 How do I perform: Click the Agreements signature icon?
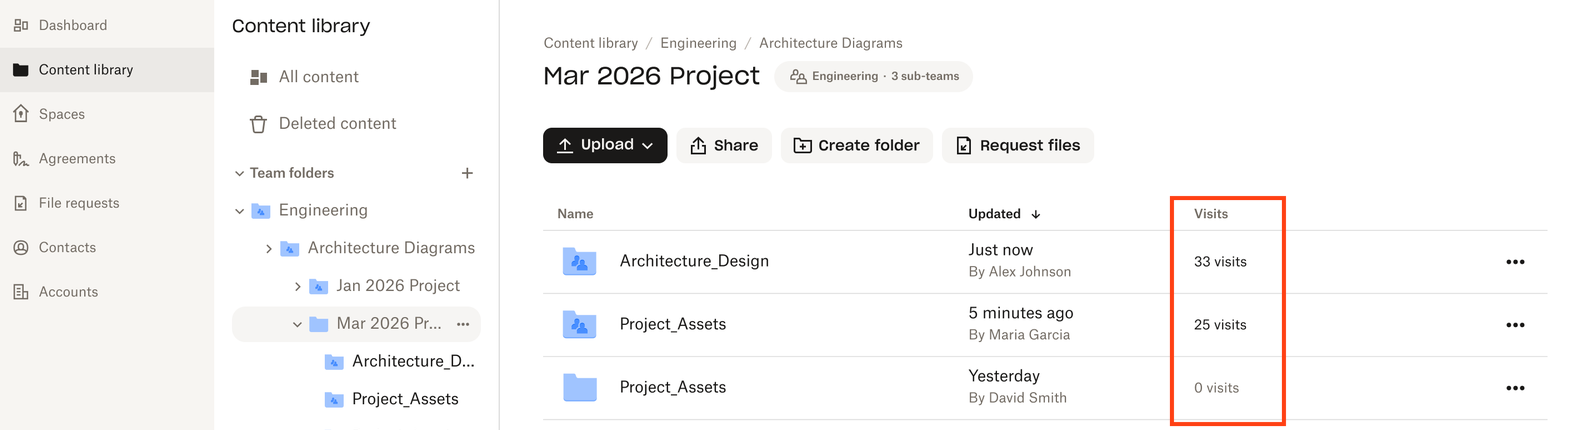[21, 159]
